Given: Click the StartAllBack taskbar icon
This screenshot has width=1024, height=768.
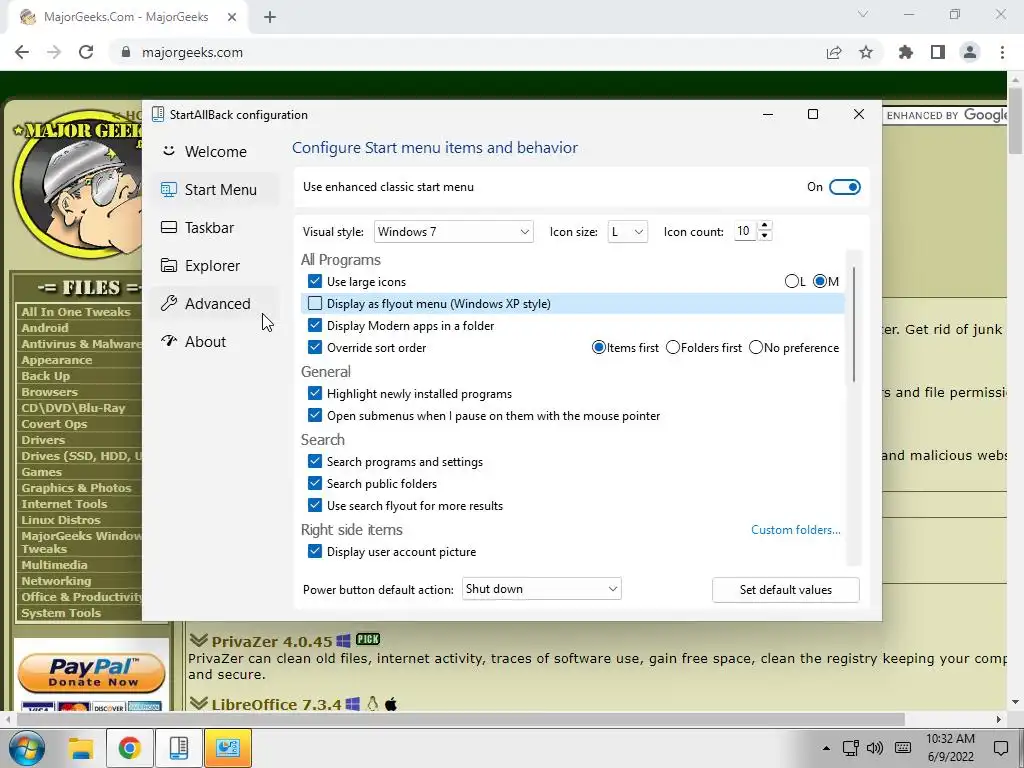Looking at the screenshot, I should pyautogui.click(x=178, y=748).
